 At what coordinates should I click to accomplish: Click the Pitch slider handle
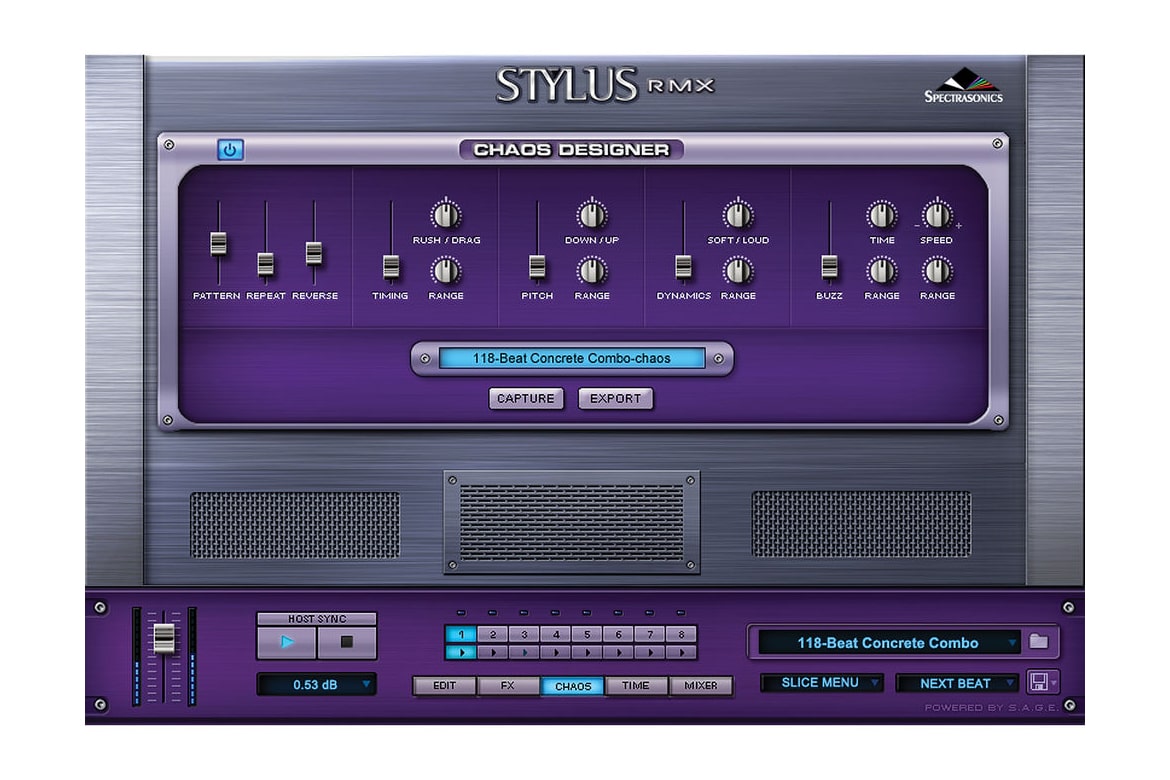click(537, 266)
